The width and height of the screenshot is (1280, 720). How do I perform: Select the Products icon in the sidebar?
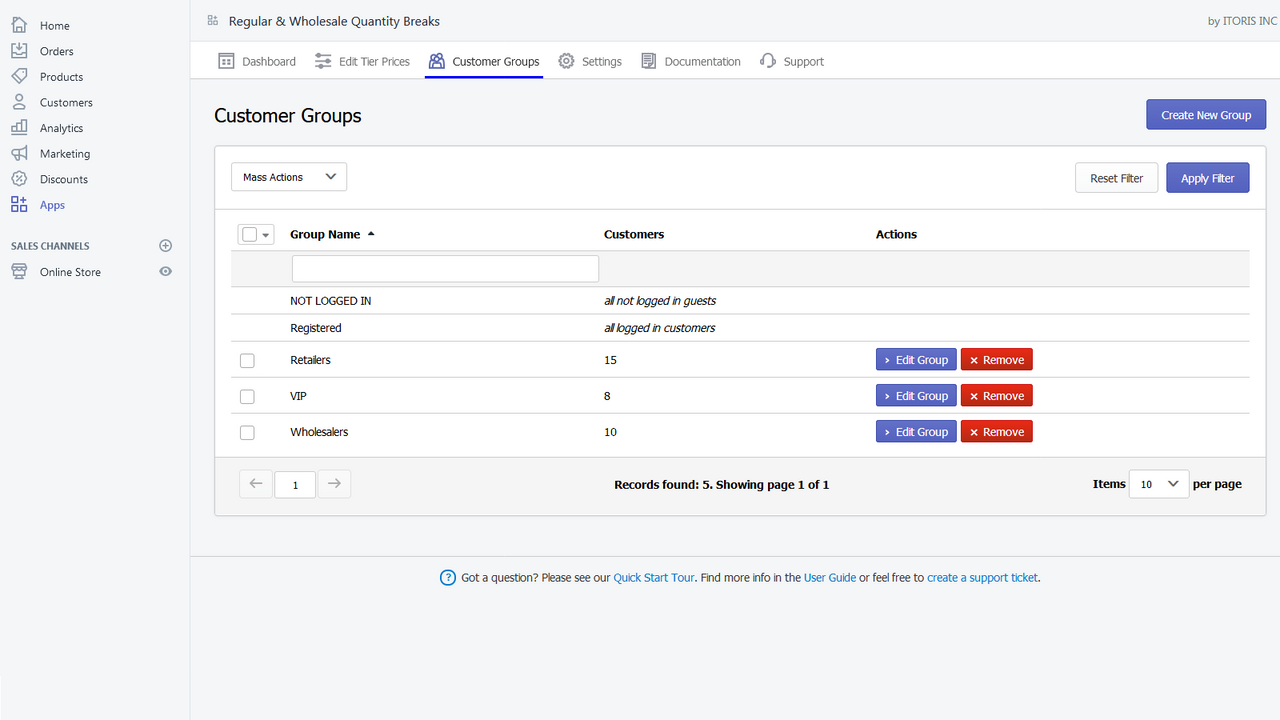(20, 76)
